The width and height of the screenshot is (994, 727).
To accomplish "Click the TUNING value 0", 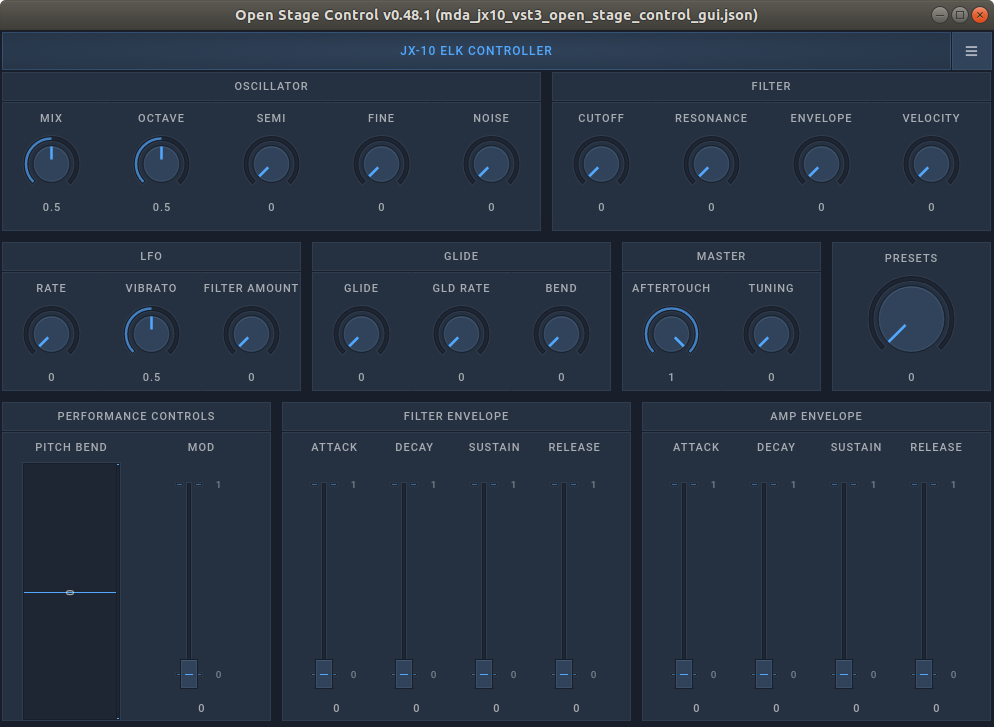I will [771, 377].
